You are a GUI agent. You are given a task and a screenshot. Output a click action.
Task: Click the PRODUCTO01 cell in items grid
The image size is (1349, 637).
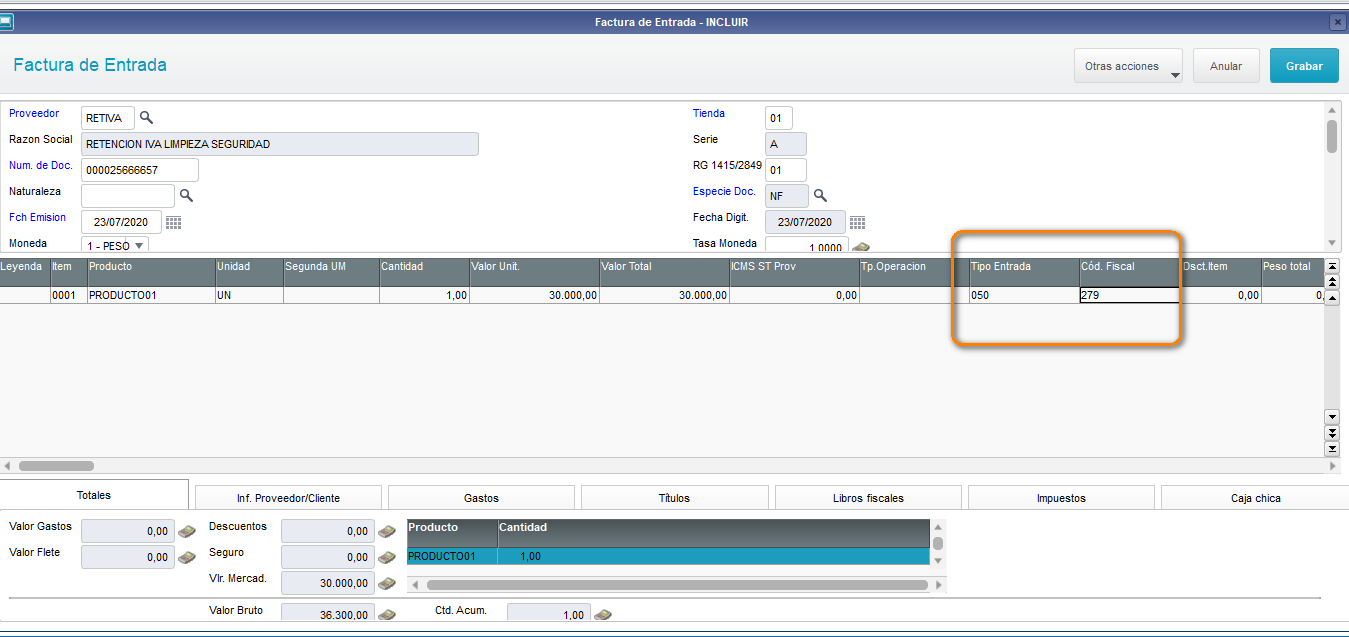pos(150,295)
